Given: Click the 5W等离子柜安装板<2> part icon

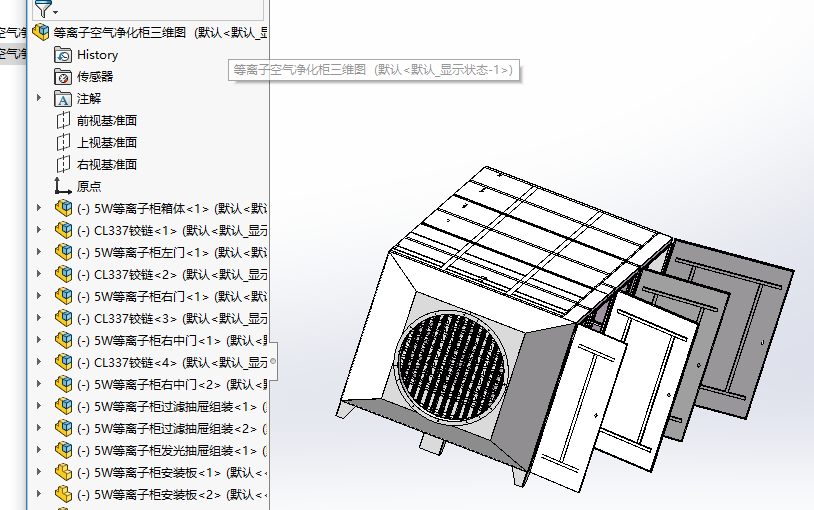Looking at the screenshot, I should coord(63,494).
